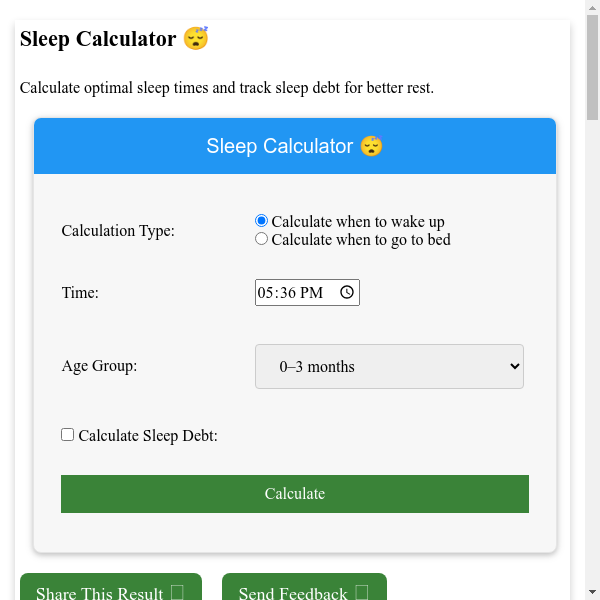Click the icon on Send Feedback button
The image size is (600, 600).
coord(362,594)
